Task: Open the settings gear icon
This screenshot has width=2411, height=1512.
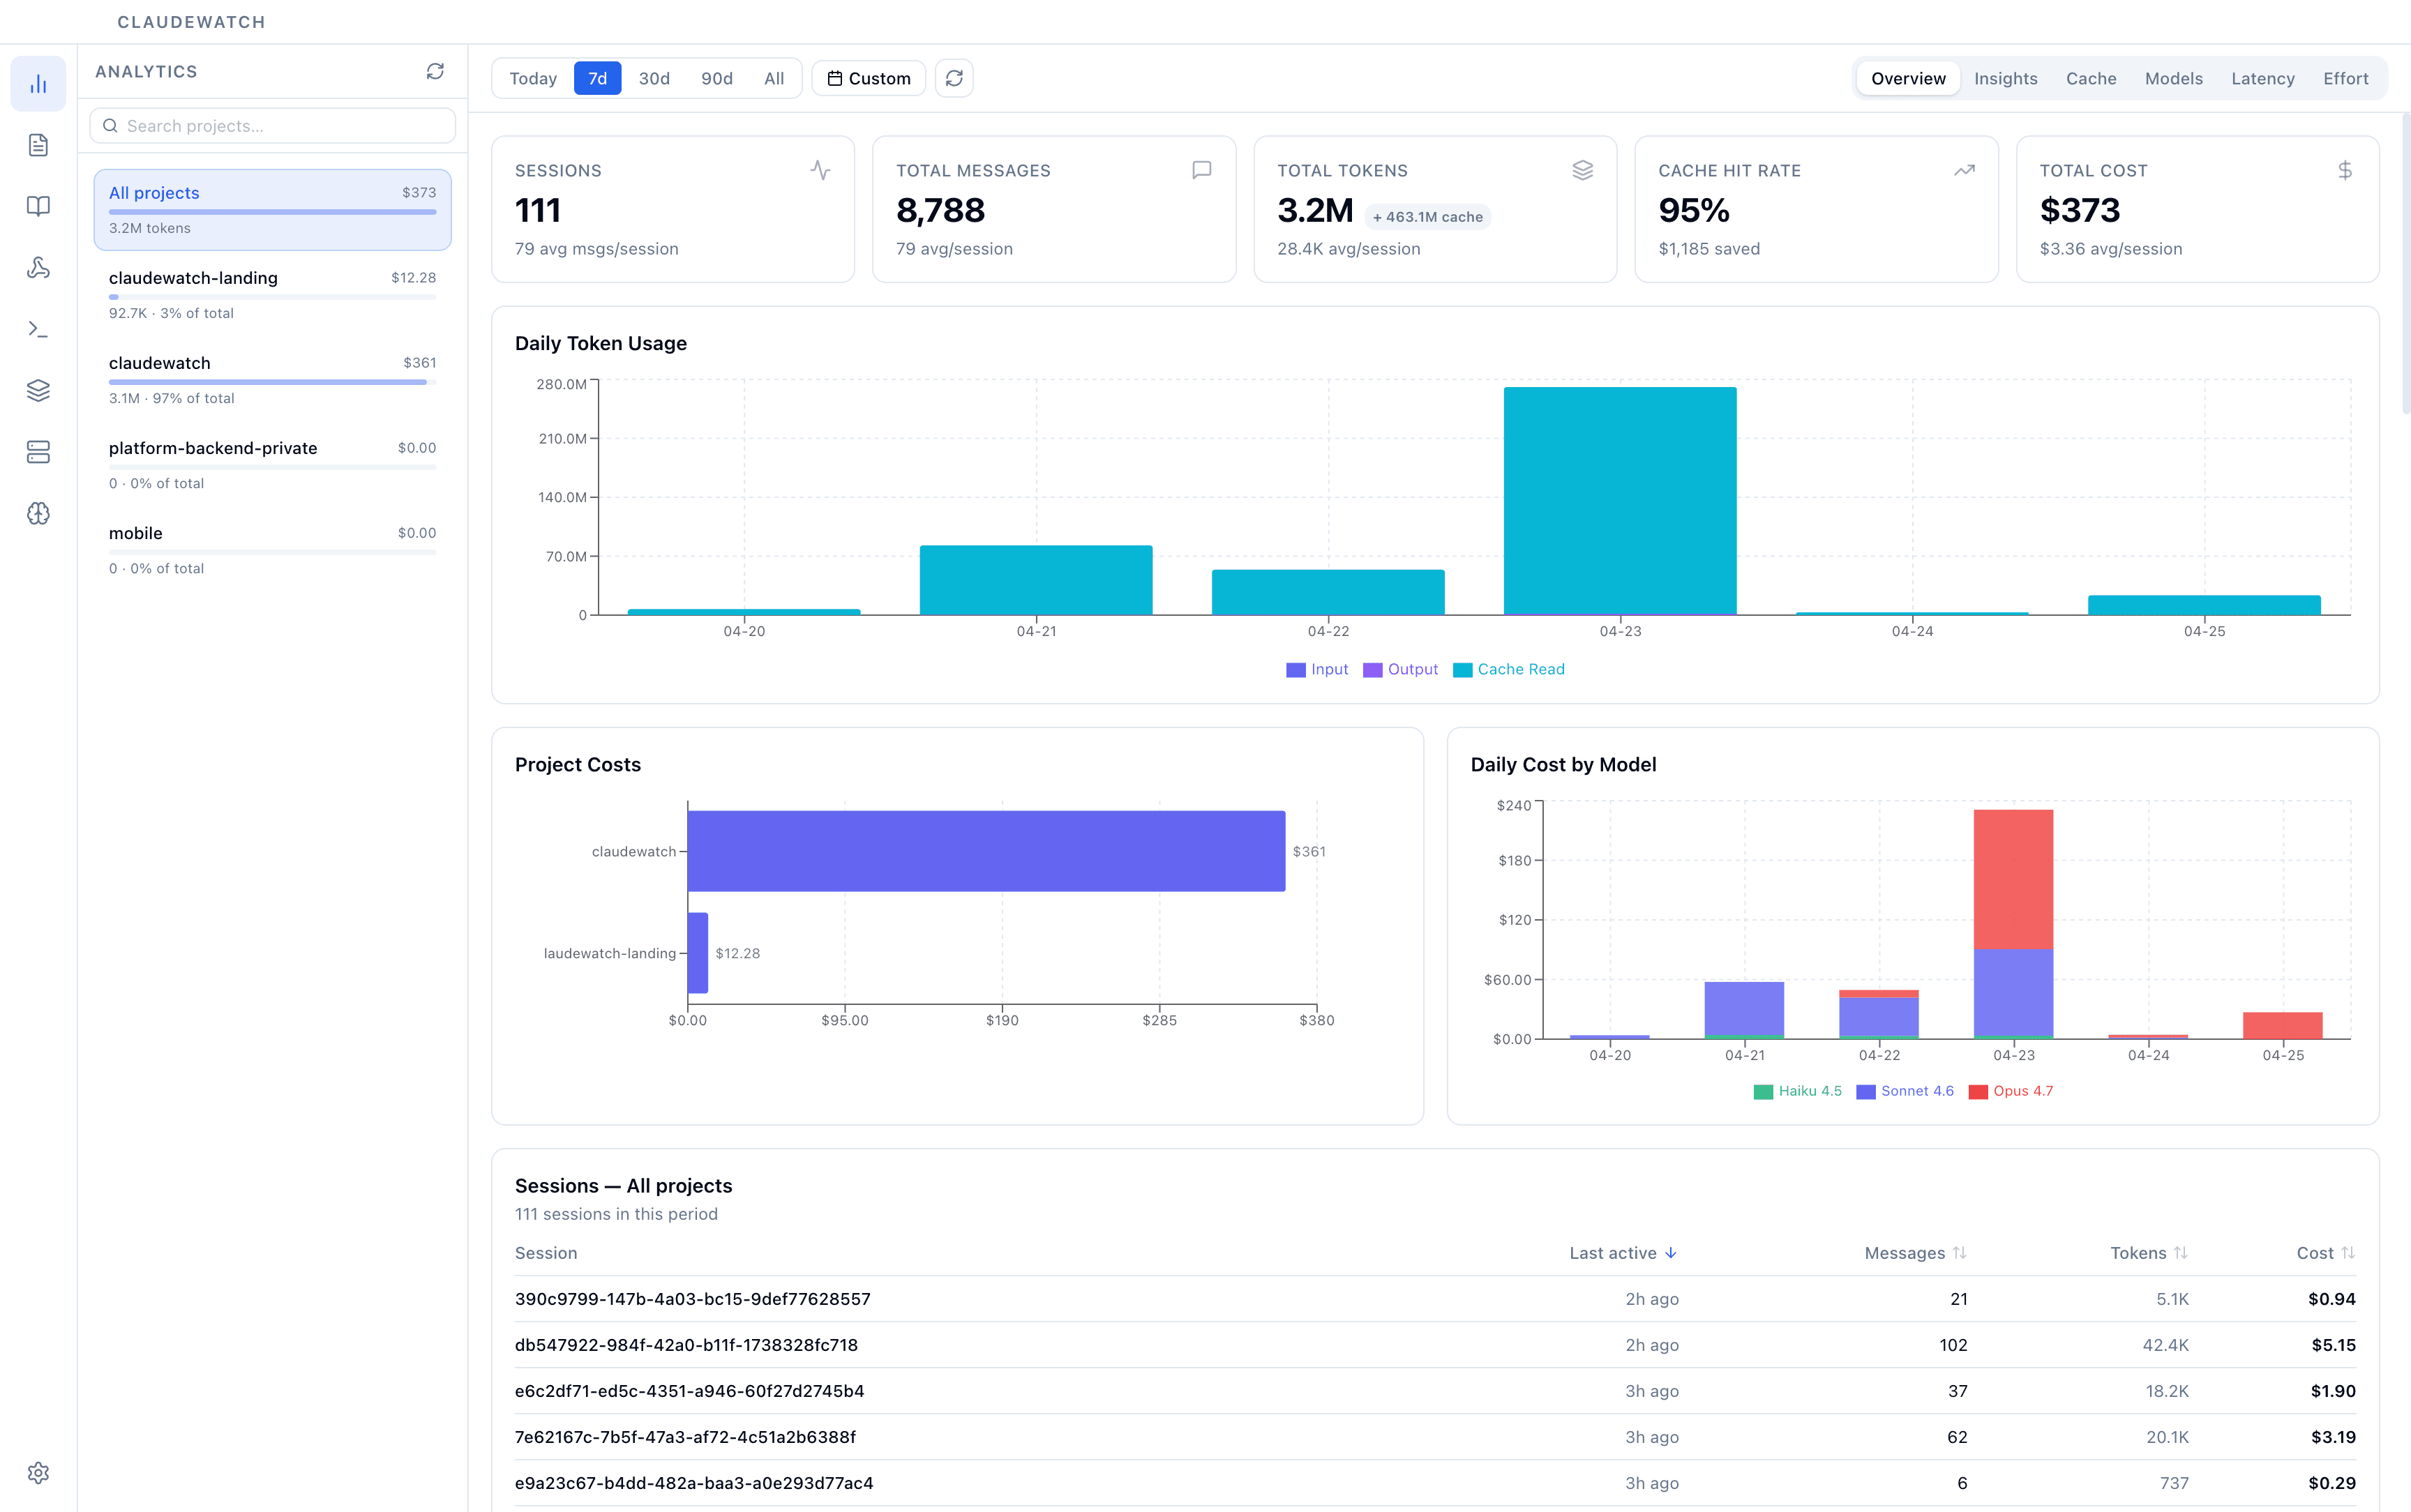Action: 38,1472
